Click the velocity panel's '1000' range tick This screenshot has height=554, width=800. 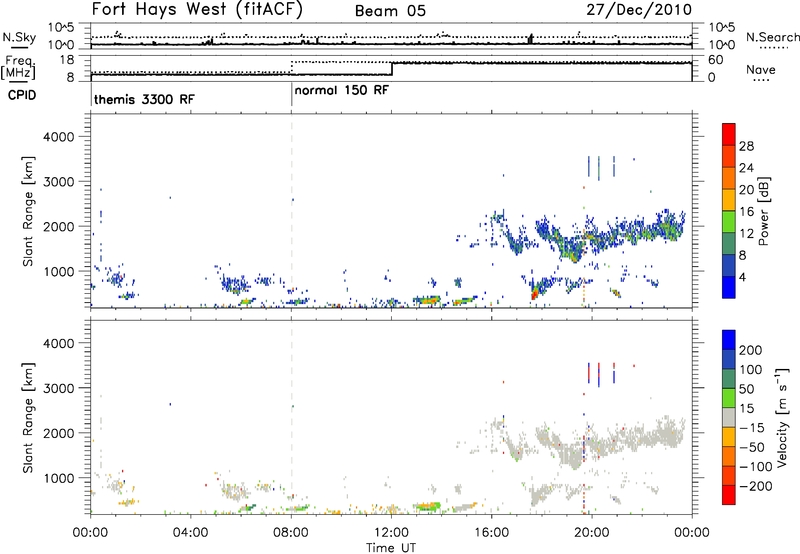click(x=59, y=478)
